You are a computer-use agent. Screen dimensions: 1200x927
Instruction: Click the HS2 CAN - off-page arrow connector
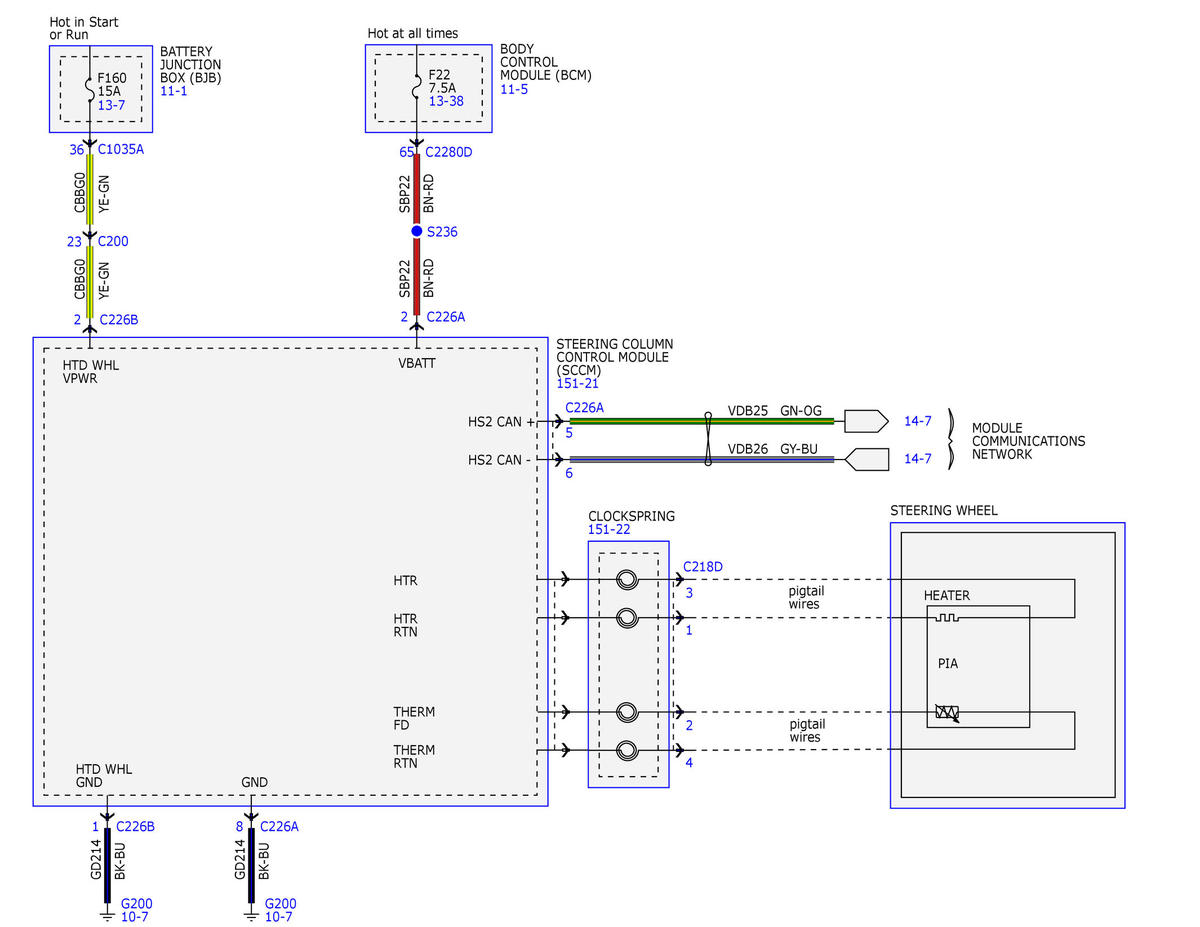866,459
